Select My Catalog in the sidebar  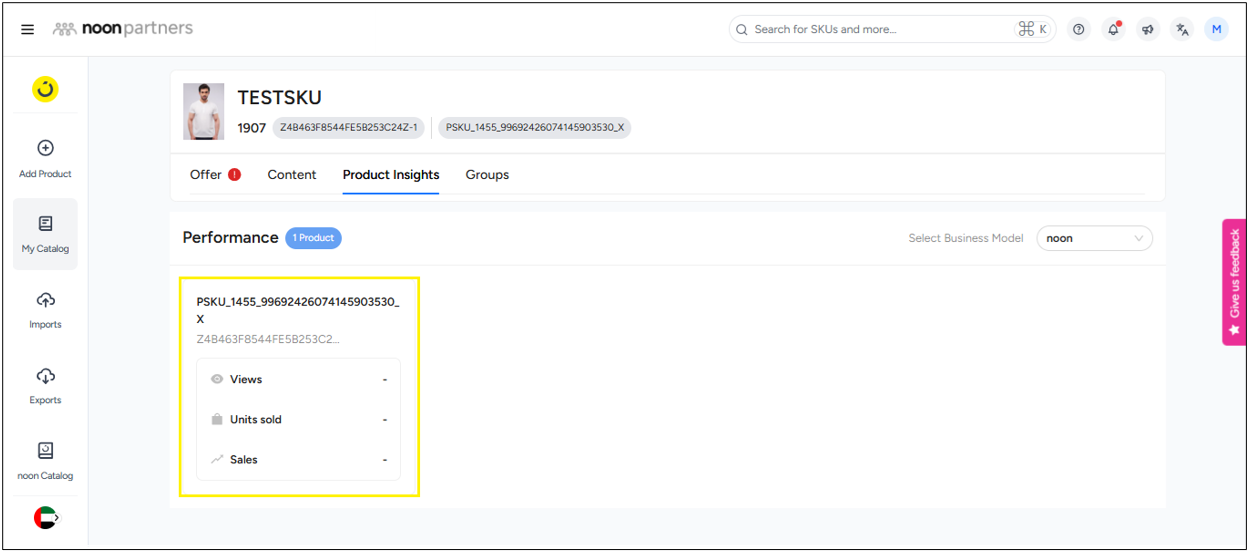point(45,234)
